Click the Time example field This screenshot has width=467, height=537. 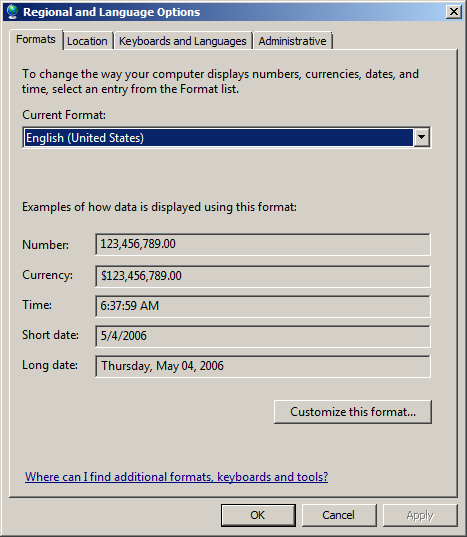pyautogui.click(x=263, y=306)
